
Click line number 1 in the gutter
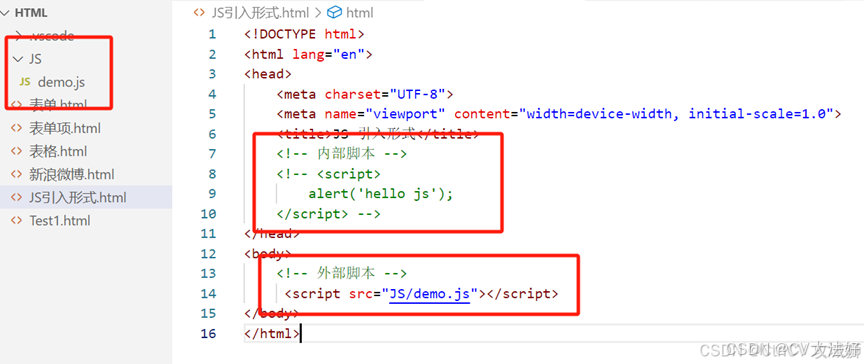213,34
